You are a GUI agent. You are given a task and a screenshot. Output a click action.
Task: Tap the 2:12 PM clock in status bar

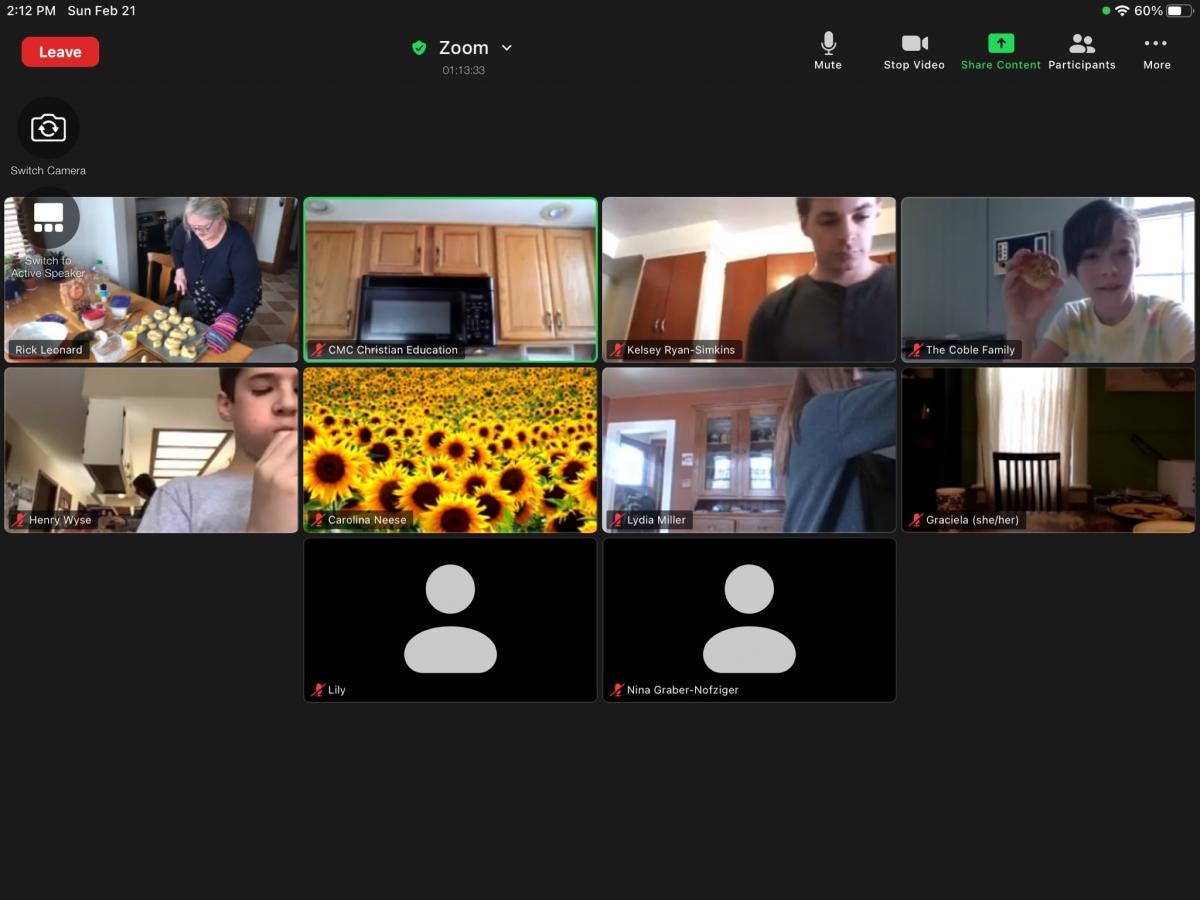[31, 11]
